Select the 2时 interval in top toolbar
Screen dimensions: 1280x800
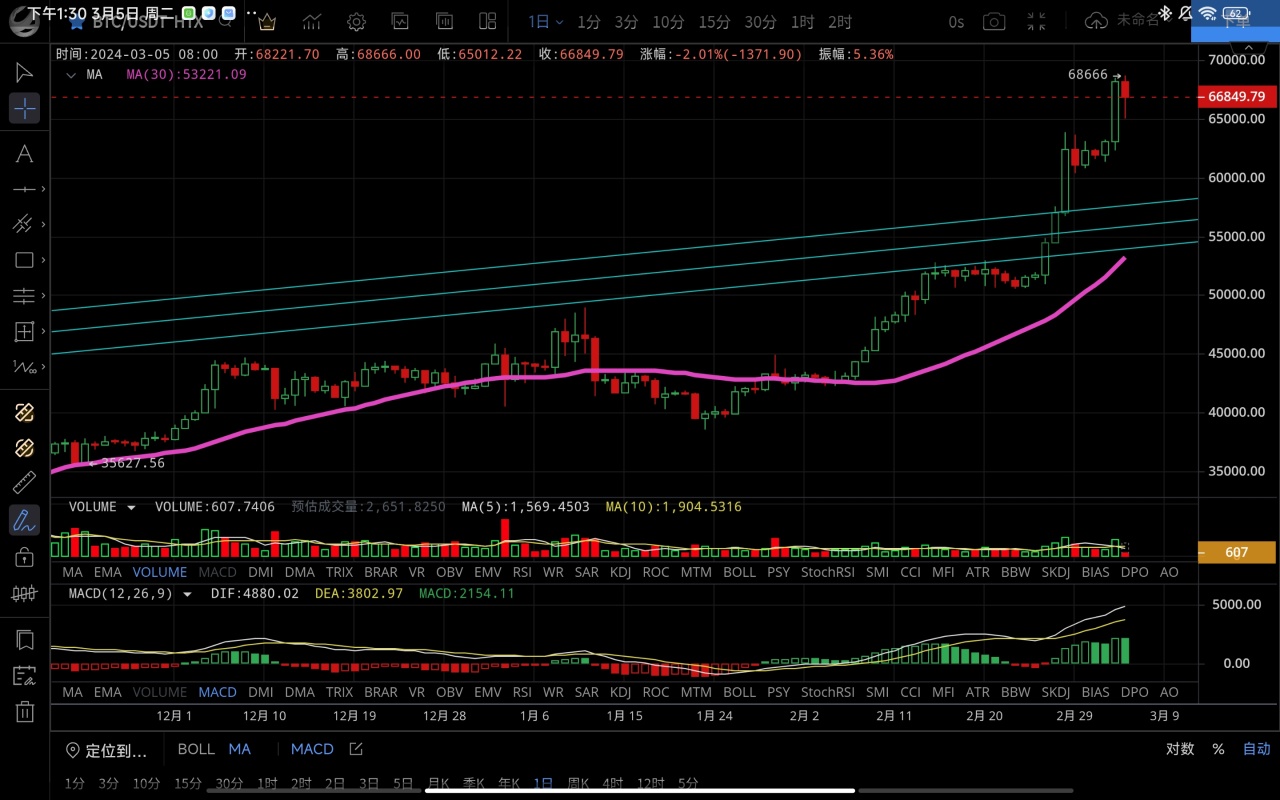pyautogui.click(x=840, y=22)
